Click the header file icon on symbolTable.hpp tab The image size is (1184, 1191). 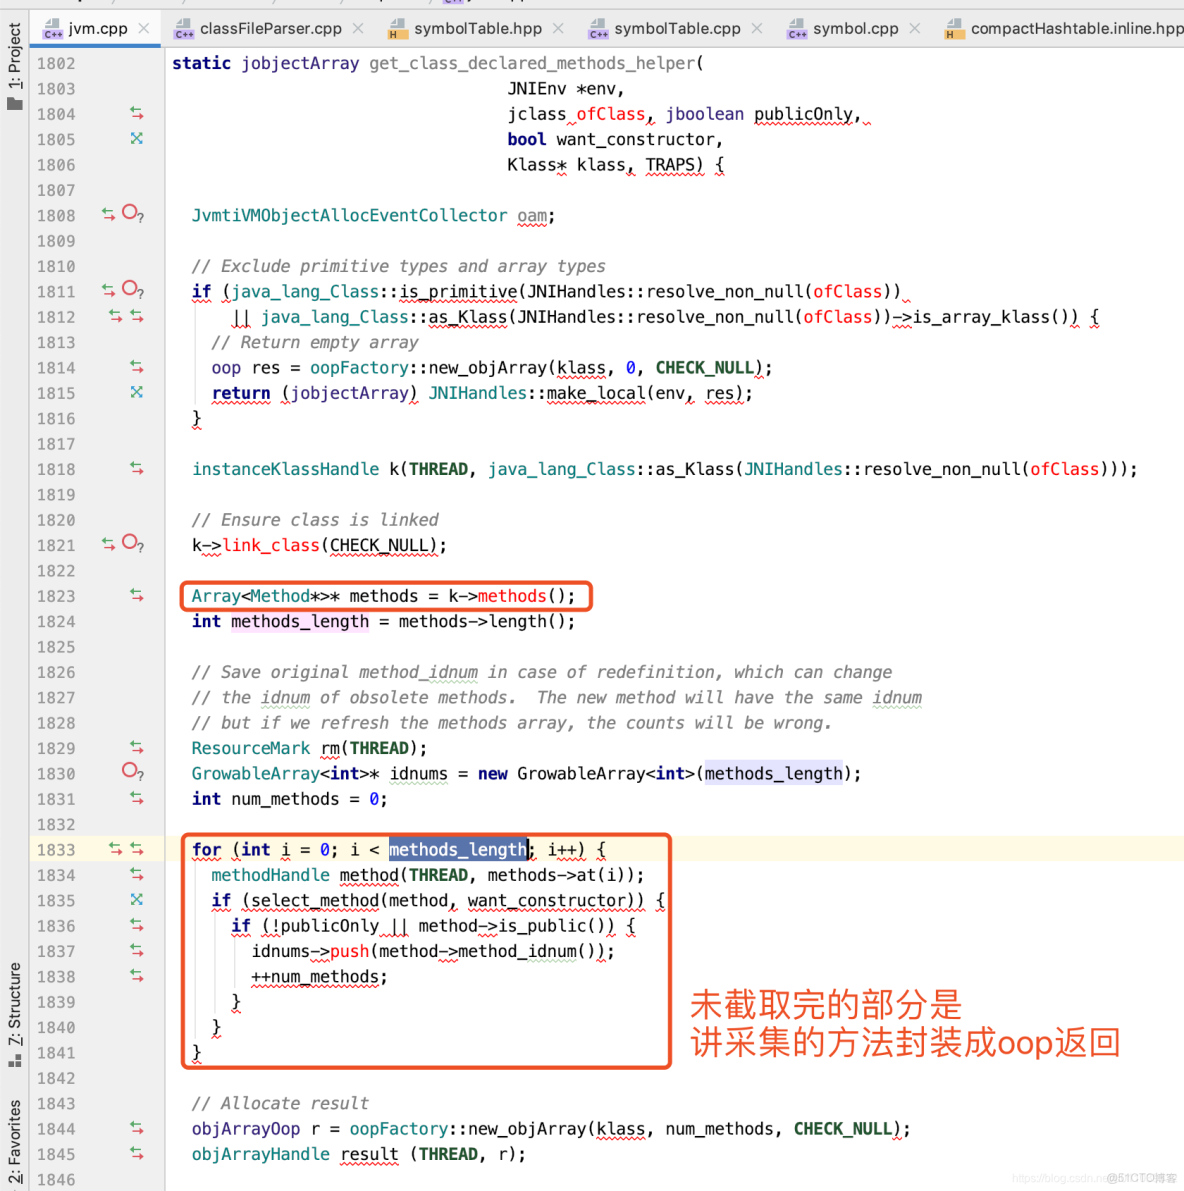pyautogui.click(x=398, y=28)
